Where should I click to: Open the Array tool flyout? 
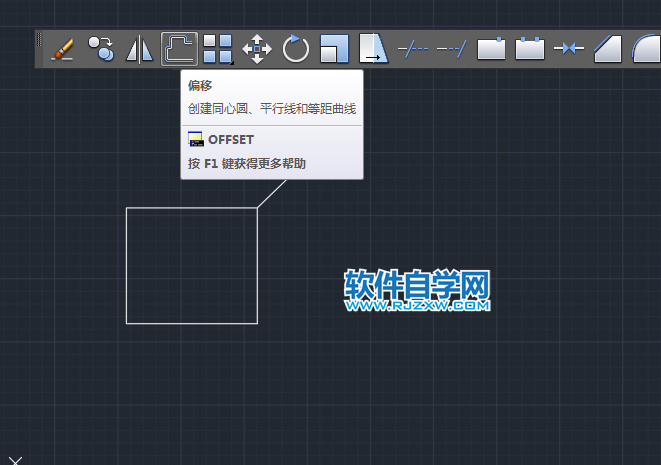218,48
